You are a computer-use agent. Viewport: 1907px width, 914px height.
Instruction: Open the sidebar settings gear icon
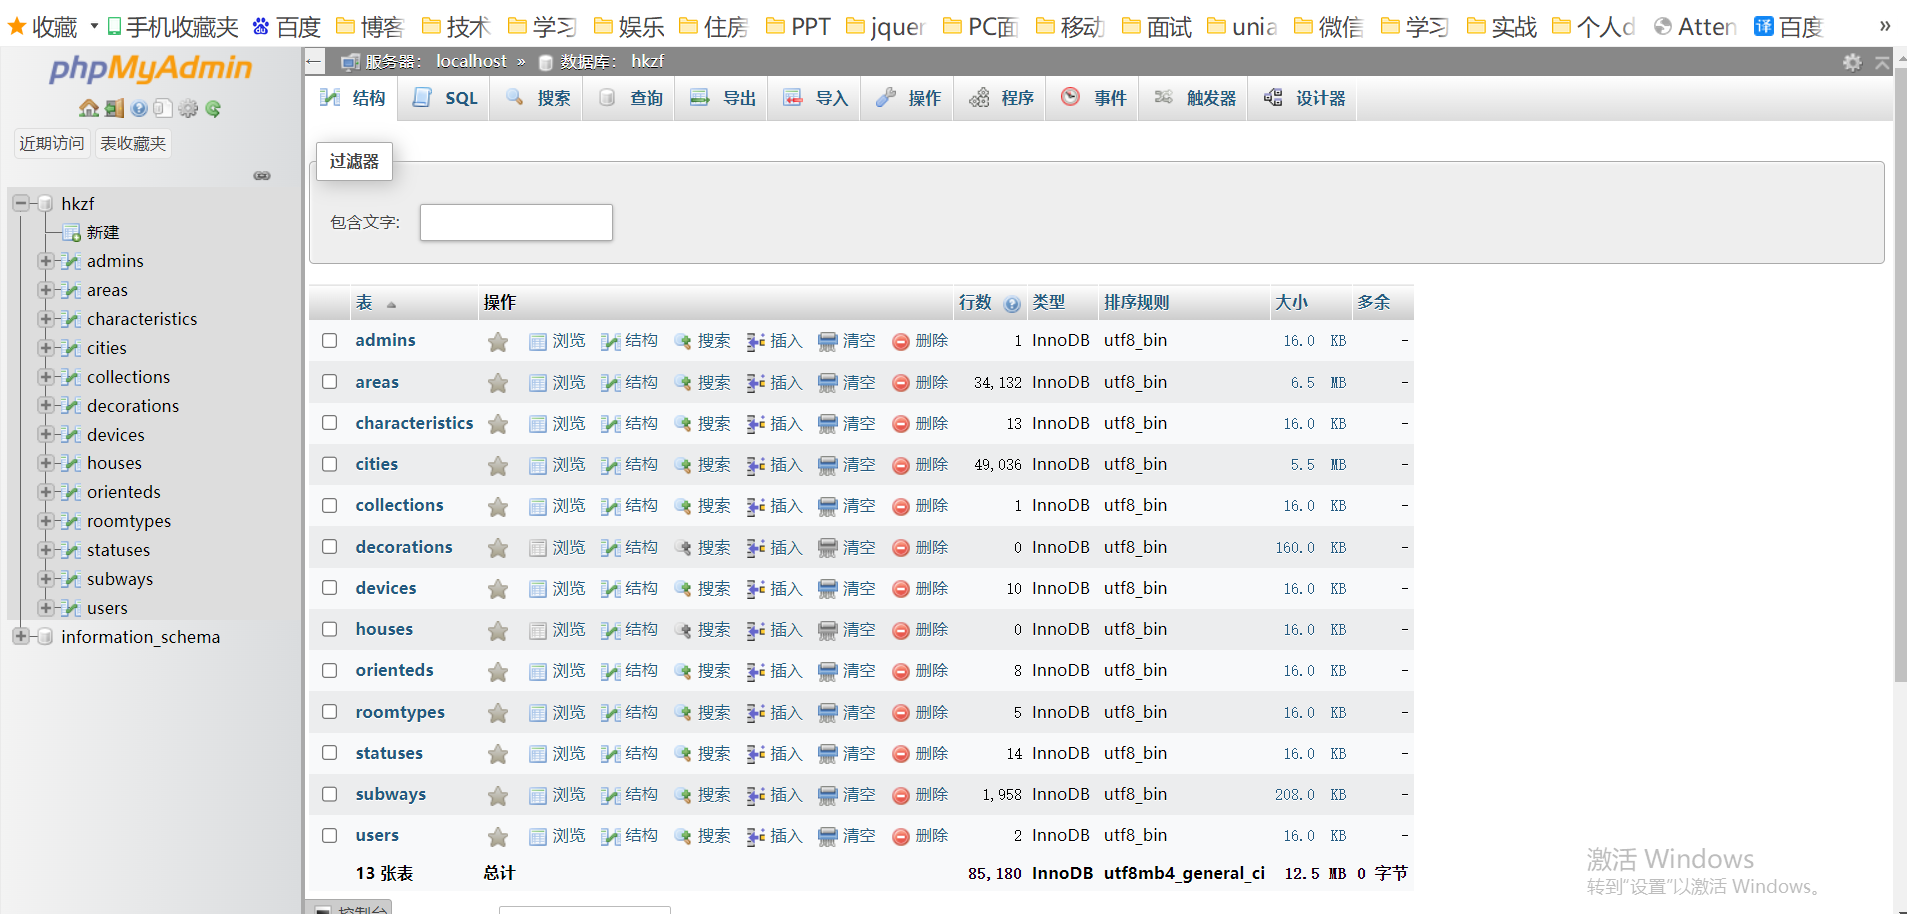point(188,108)
